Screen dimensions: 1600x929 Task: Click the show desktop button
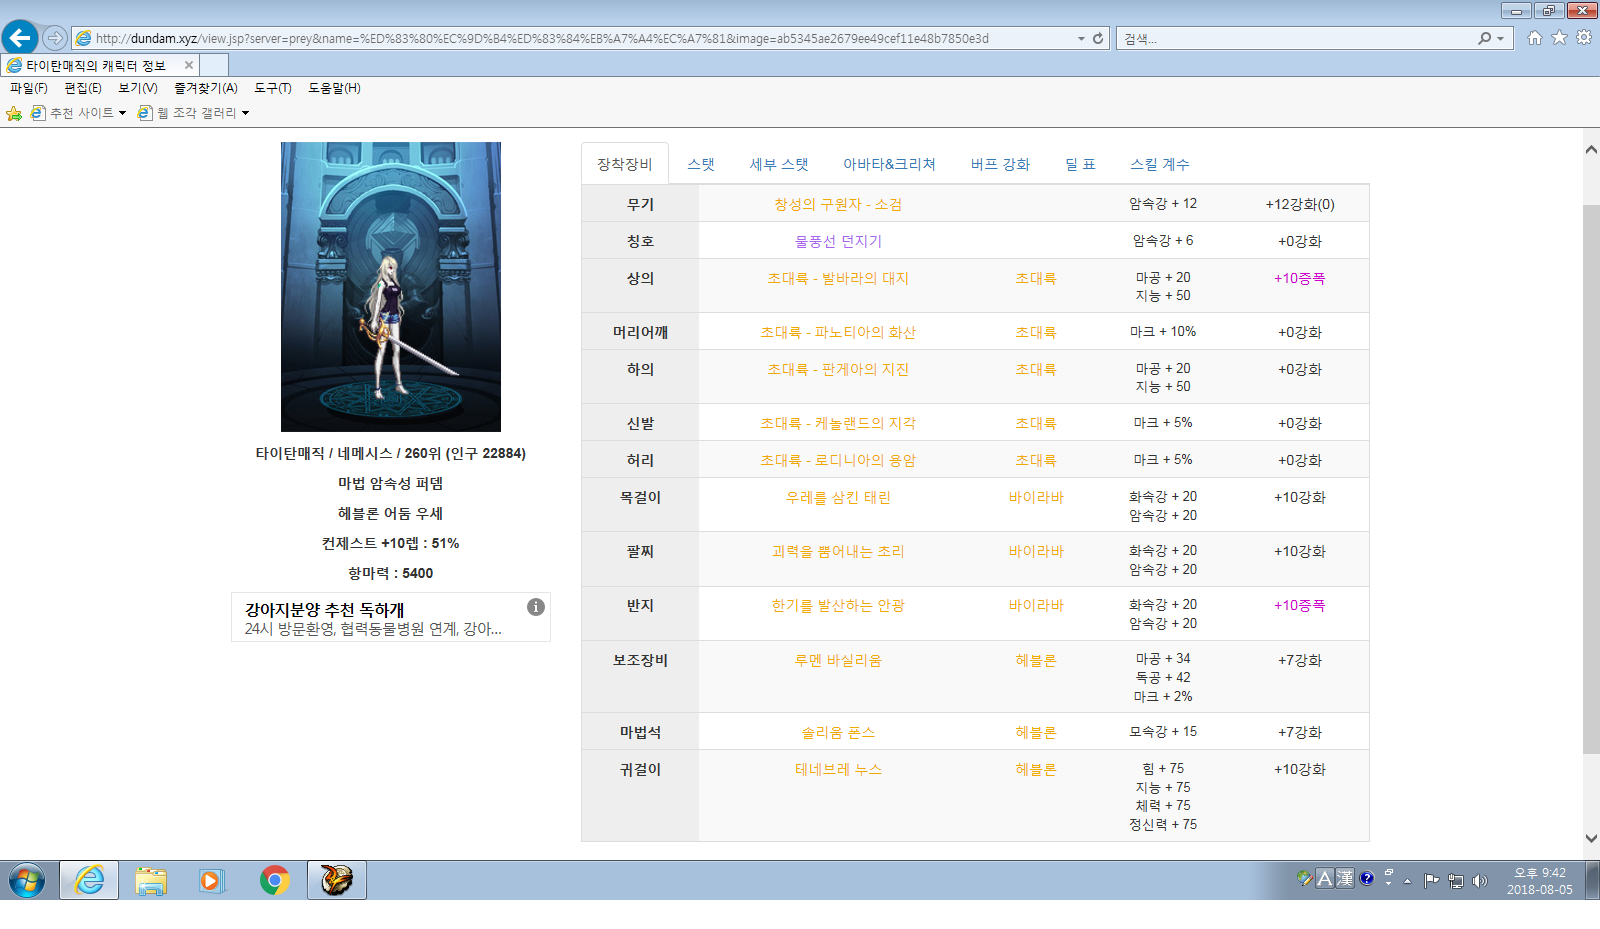click(x=1592, y=880)
